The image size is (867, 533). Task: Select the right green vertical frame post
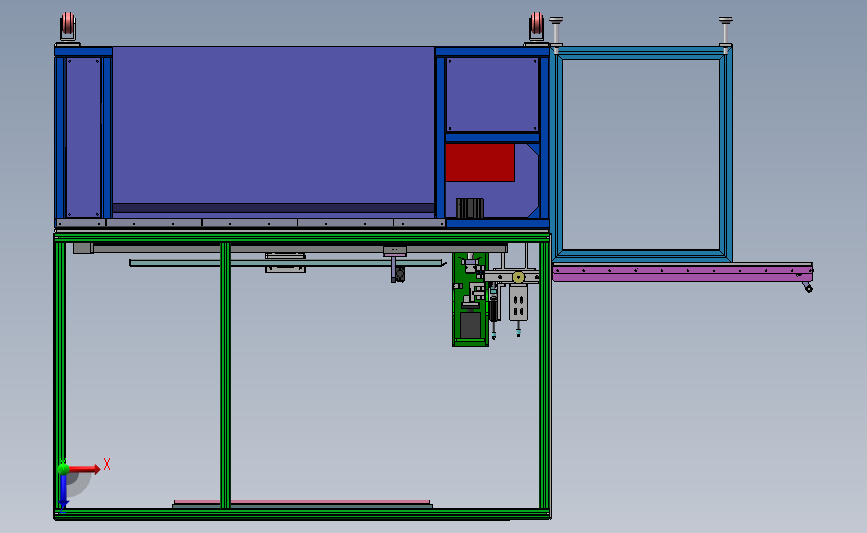pos(545,375)
